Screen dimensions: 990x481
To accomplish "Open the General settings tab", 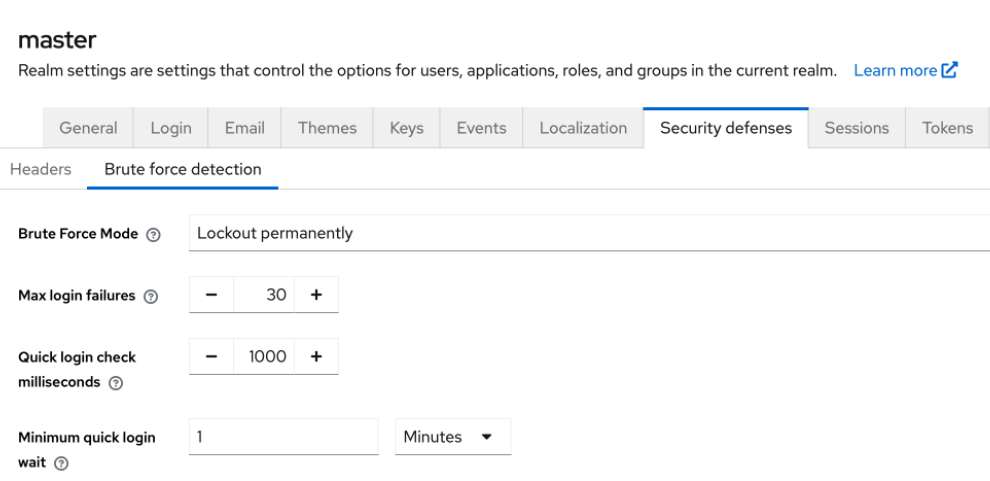I will click(88, 128).
